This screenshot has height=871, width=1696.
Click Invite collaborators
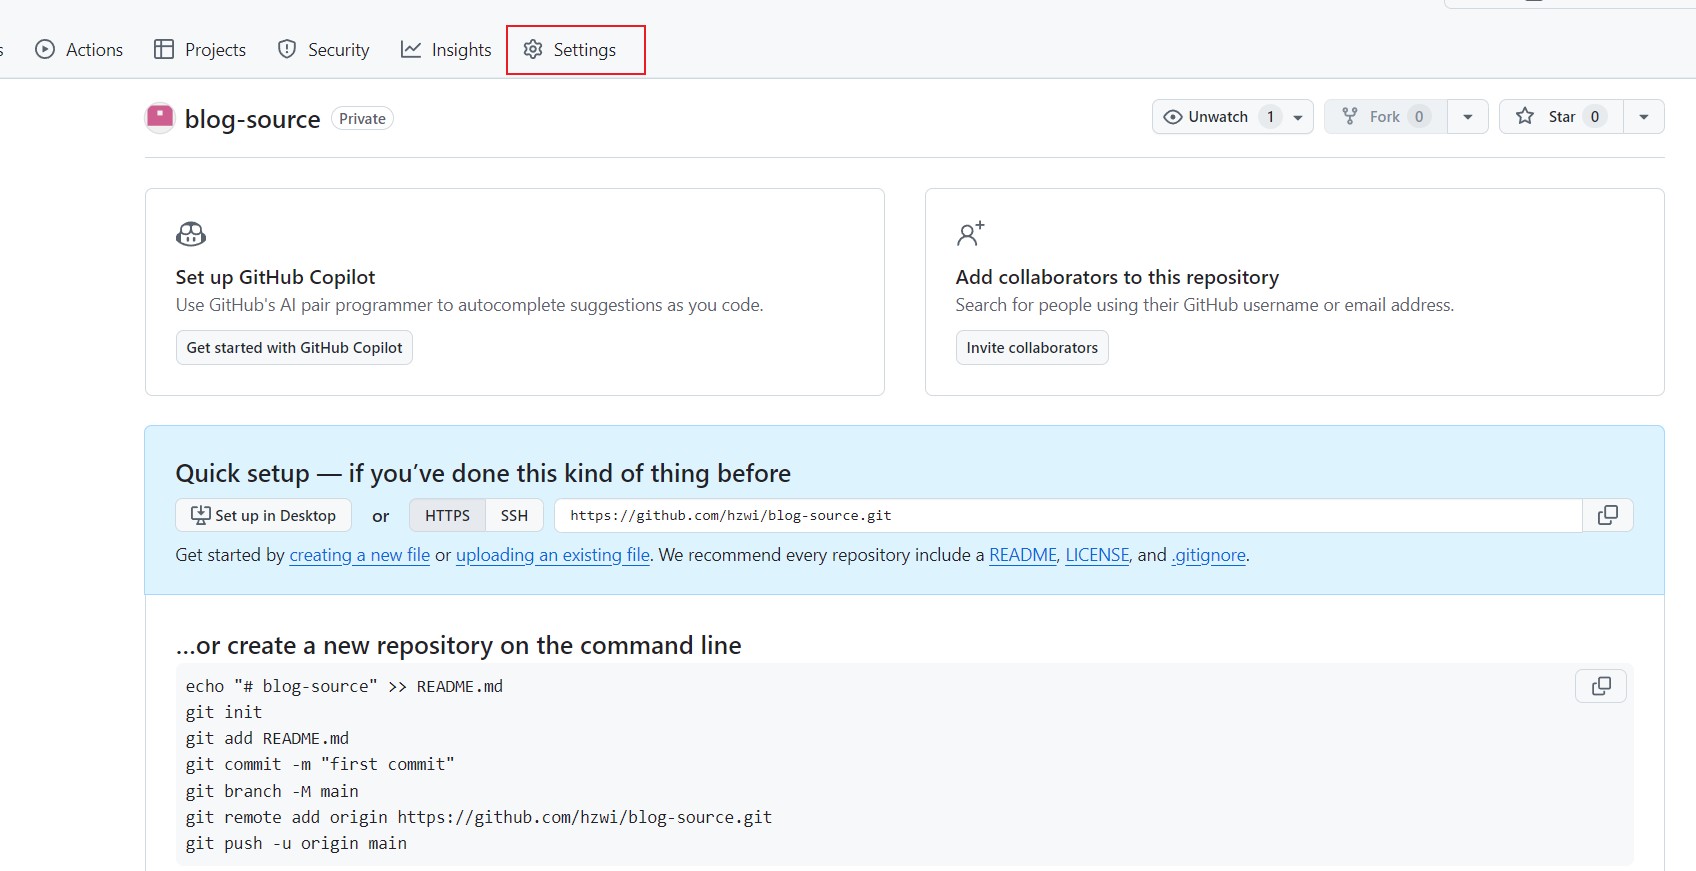coord(1032,348)
